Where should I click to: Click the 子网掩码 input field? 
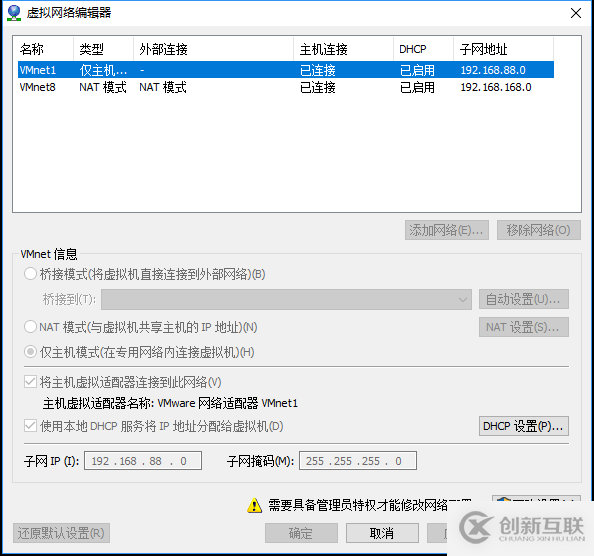click(x=358, y=461)
